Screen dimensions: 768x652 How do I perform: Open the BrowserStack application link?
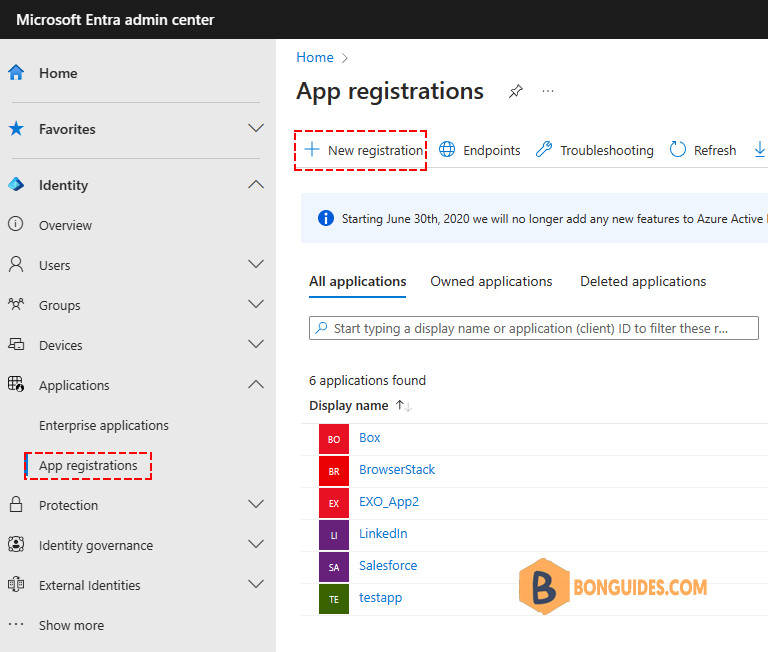pyautogui.click(x=397, y=469)
